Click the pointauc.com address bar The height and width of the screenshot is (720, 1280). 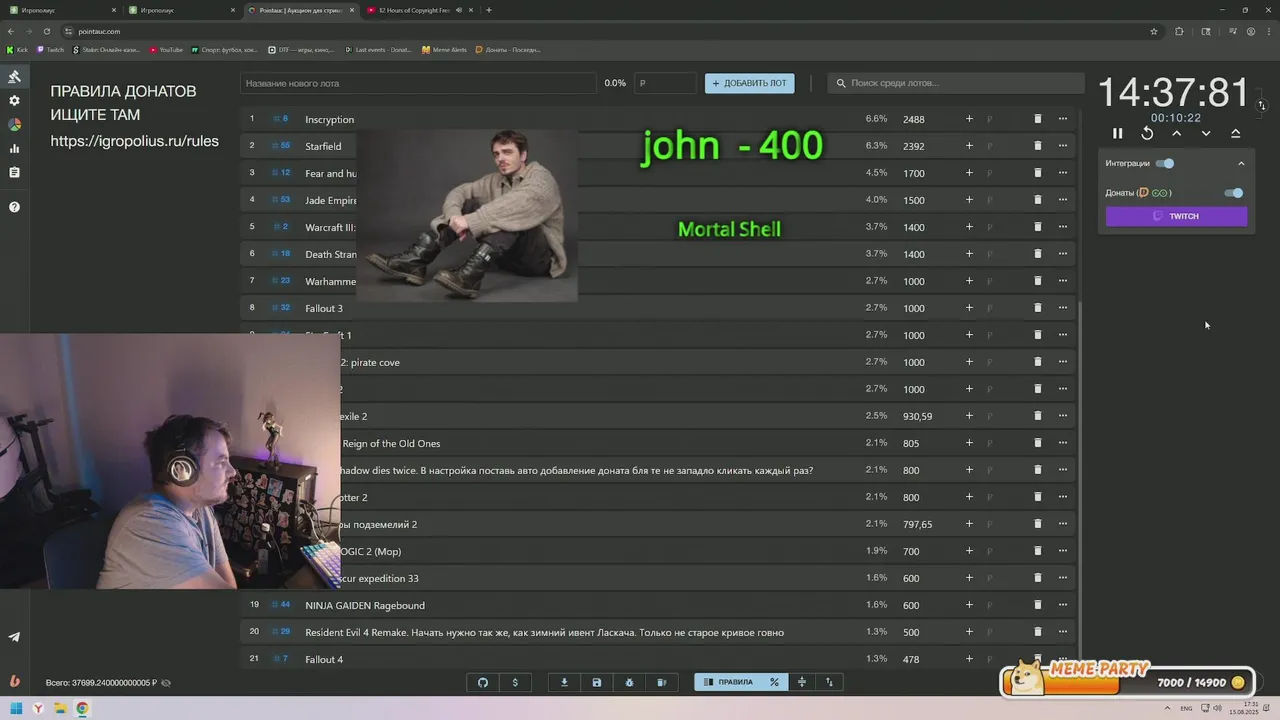pos(600,31)
